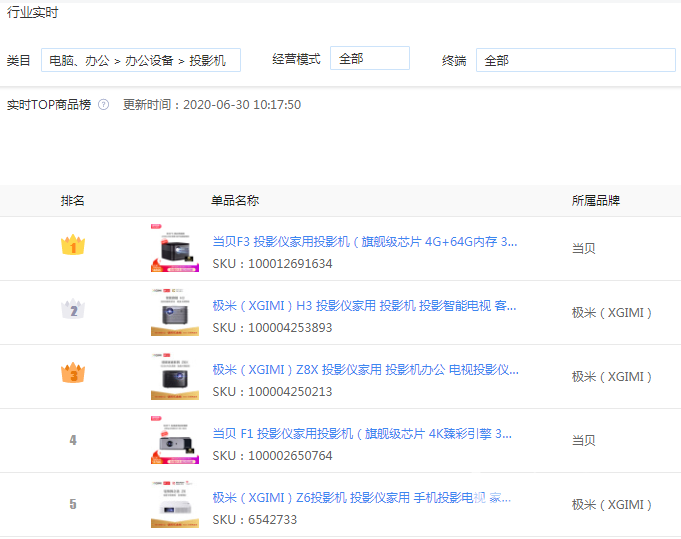Click SKU 100004253893 text
This screenshot has height=539, width=681.
272,327
